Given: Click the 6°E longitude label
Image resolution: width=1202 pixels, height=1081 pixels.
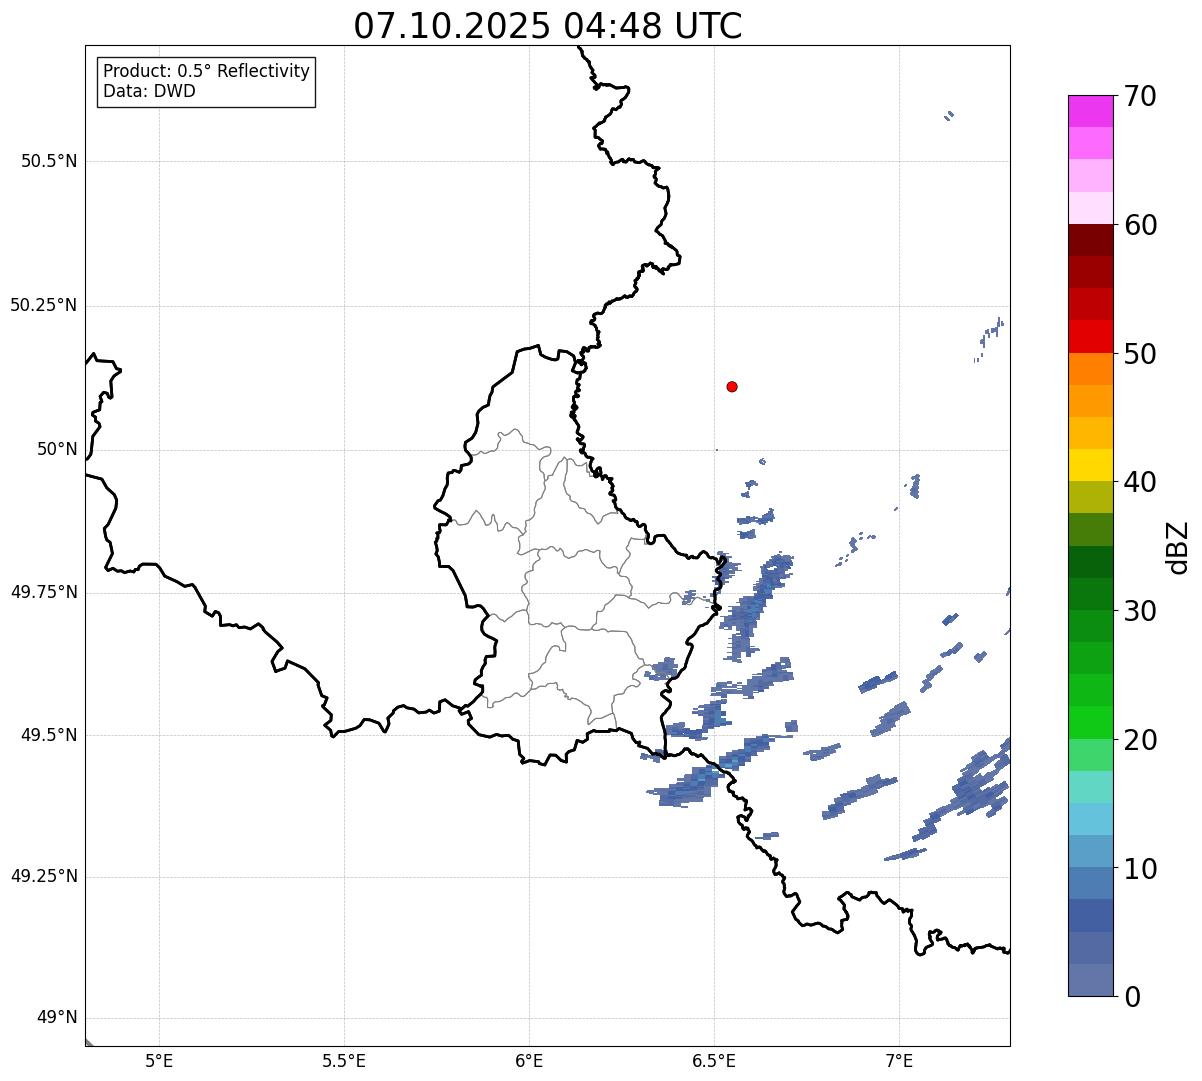Looking at the screenshot, I should pyautogui.click(x=529, y=1060).
